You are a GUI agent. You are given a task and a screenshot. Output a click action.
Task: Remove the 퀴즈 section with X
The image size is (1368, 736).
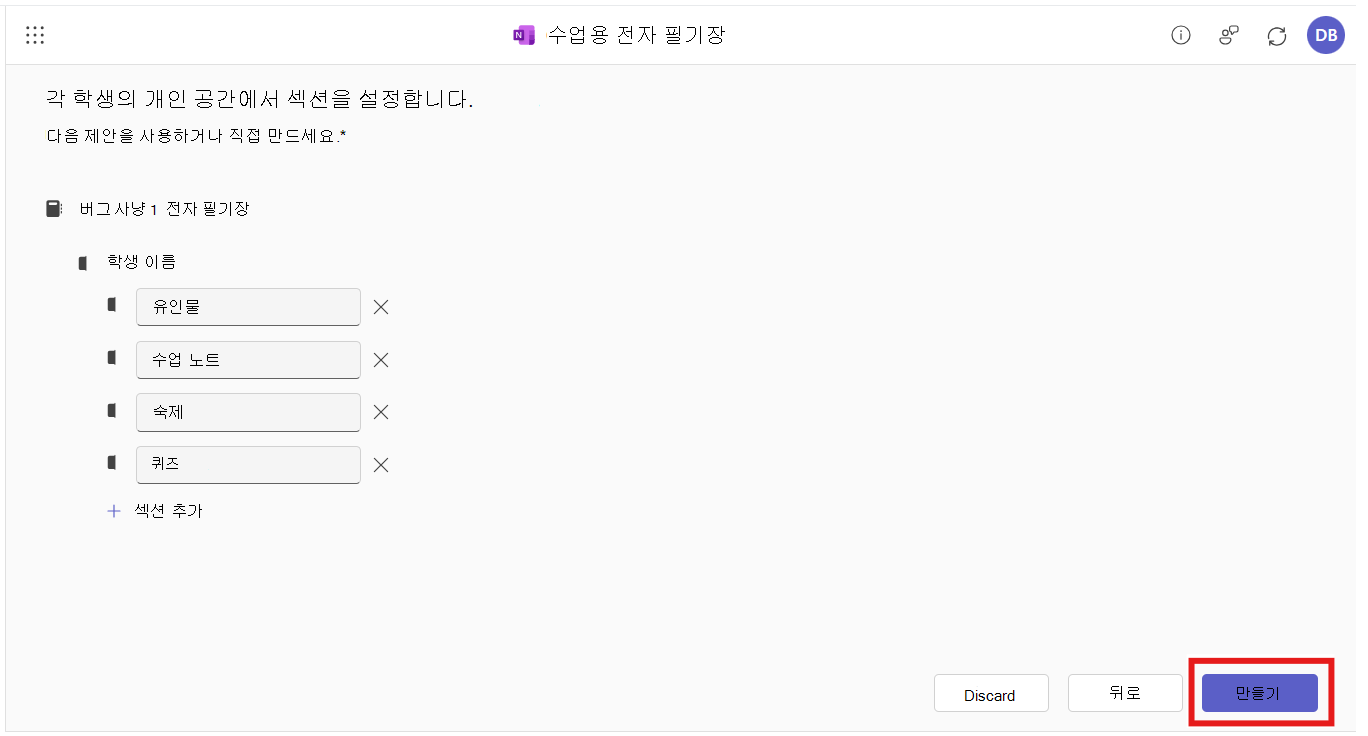[381, 465]
